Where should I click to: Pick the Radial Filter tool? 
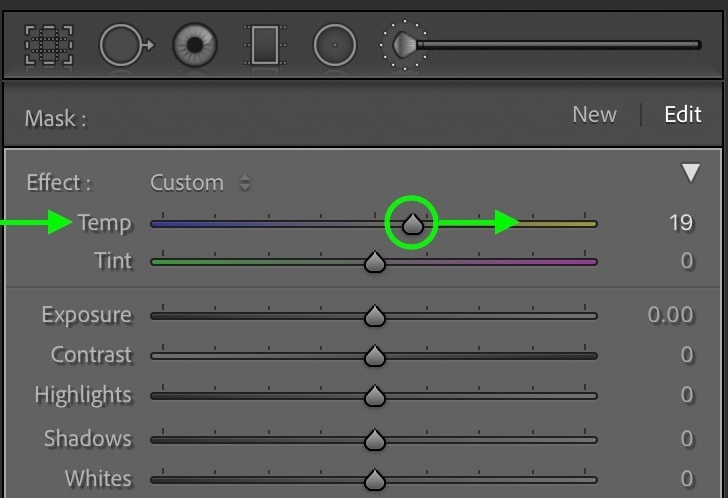point(335,44)
